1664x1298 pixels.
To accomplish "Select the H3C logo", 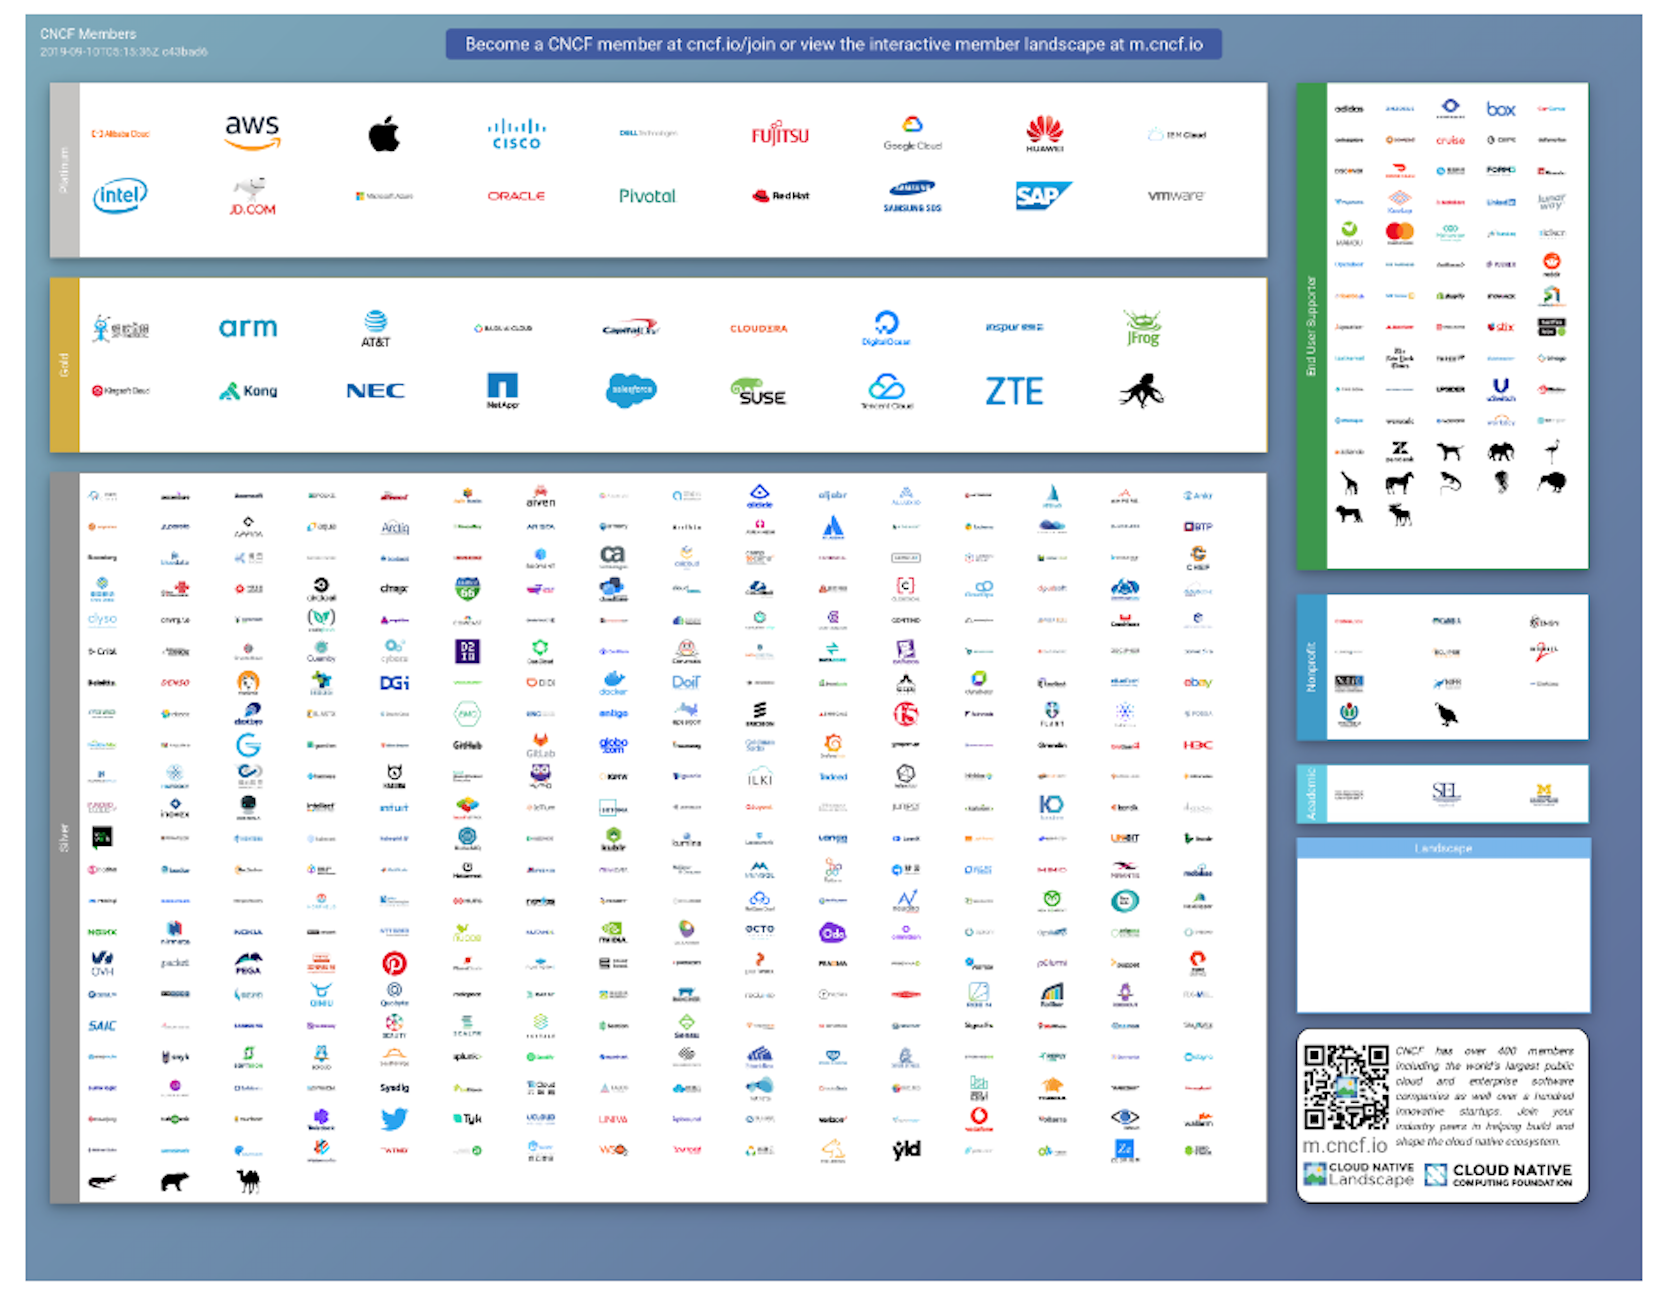I will [x=1198, y=745].
